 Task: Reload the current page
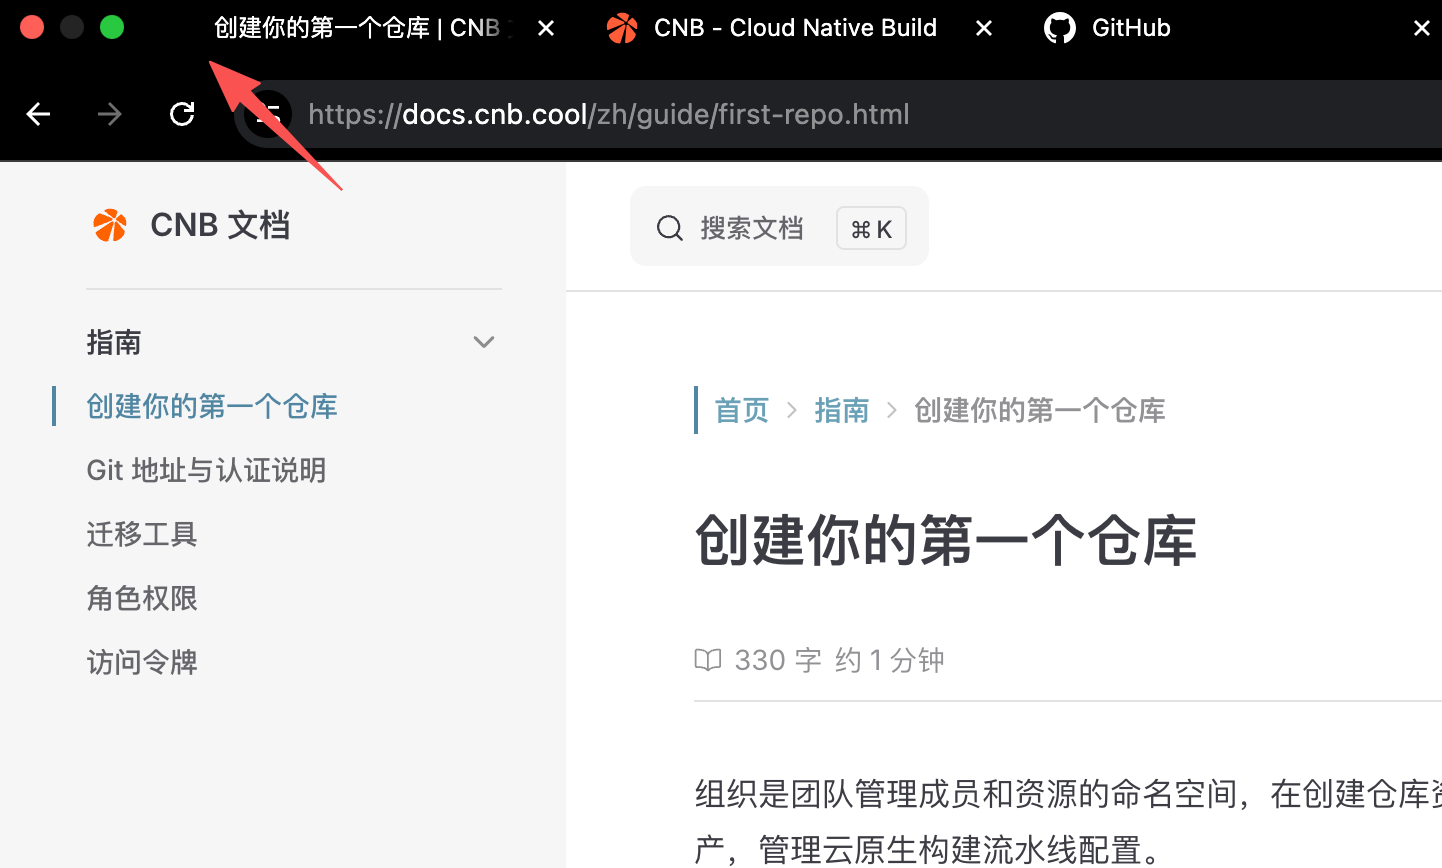(182, 114)
